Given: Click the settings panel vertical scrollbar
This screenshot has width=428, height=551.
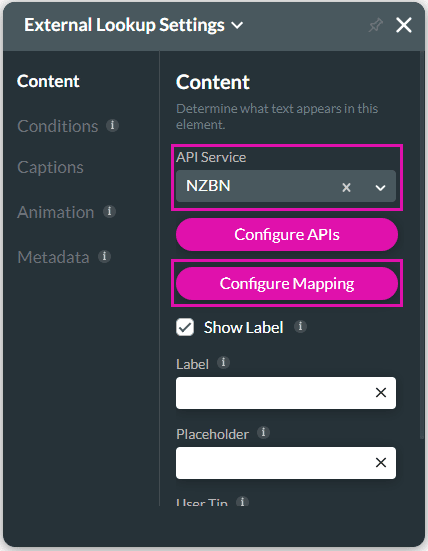Looking at the screenshot, I should coord(422,245).
